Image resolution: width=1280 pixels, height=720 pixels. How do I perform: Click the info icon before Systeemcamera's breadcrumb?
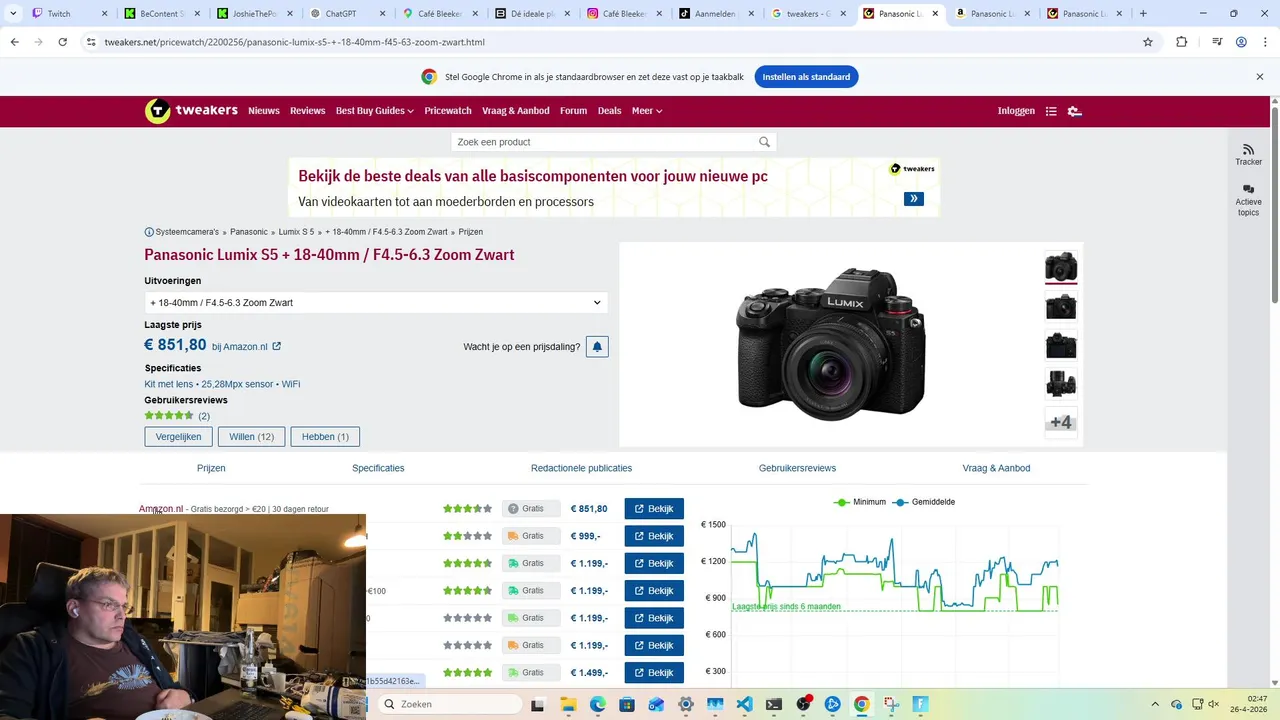[x=149, y=232]
